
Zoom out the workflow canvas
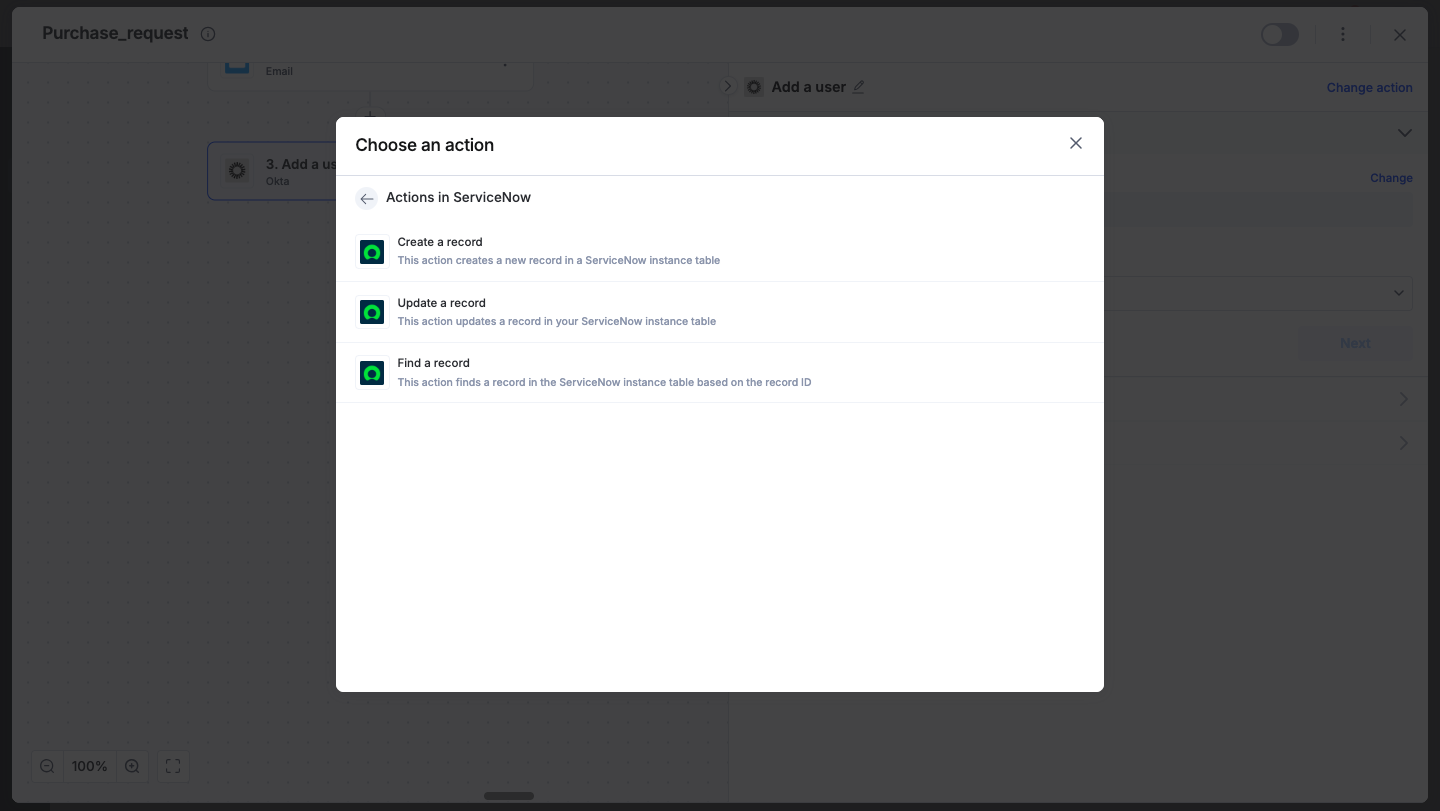click(47, 766)
